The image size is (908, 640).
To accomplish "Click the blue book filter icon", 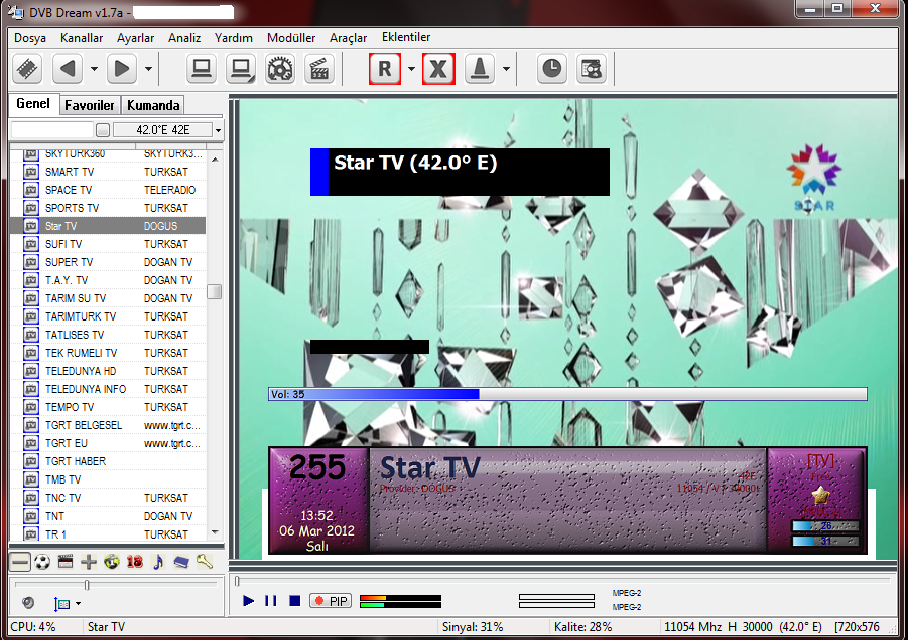I will tap(181, 562).
